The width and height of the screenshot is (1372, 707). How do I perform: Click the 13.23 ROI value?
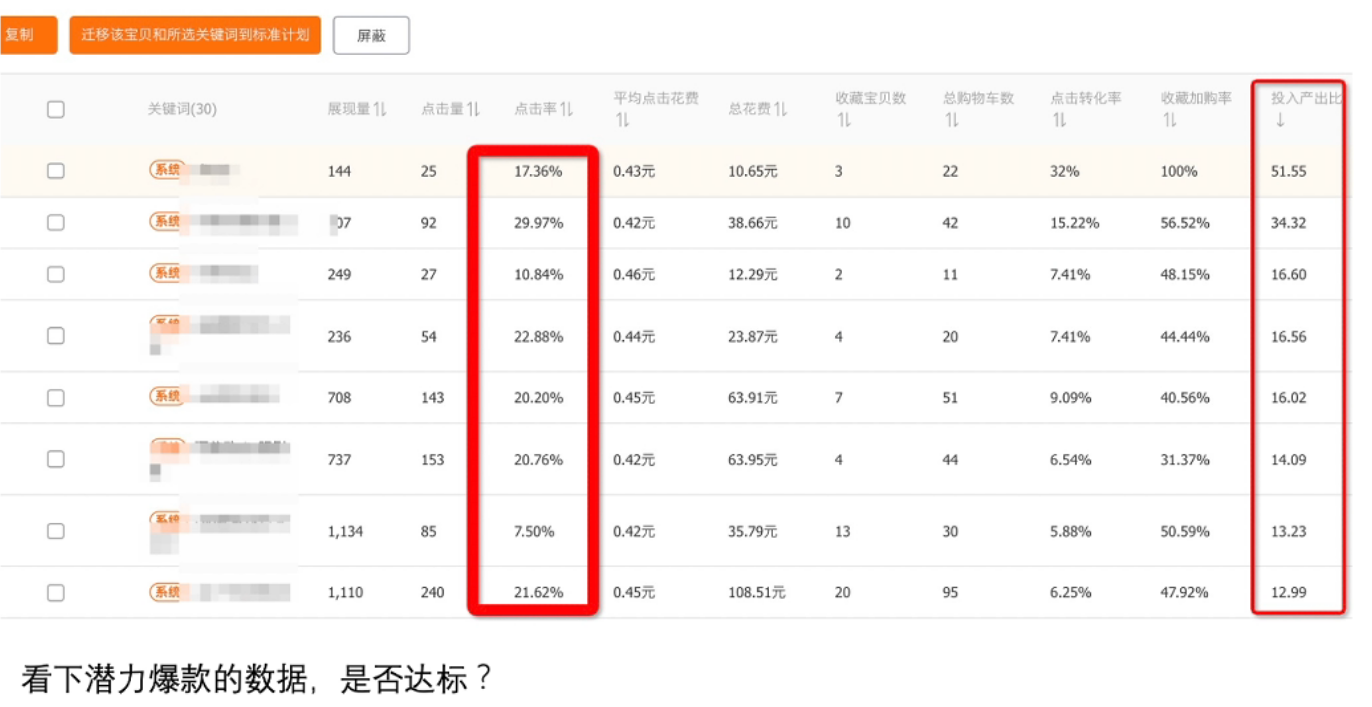(x=1288, y=532)
